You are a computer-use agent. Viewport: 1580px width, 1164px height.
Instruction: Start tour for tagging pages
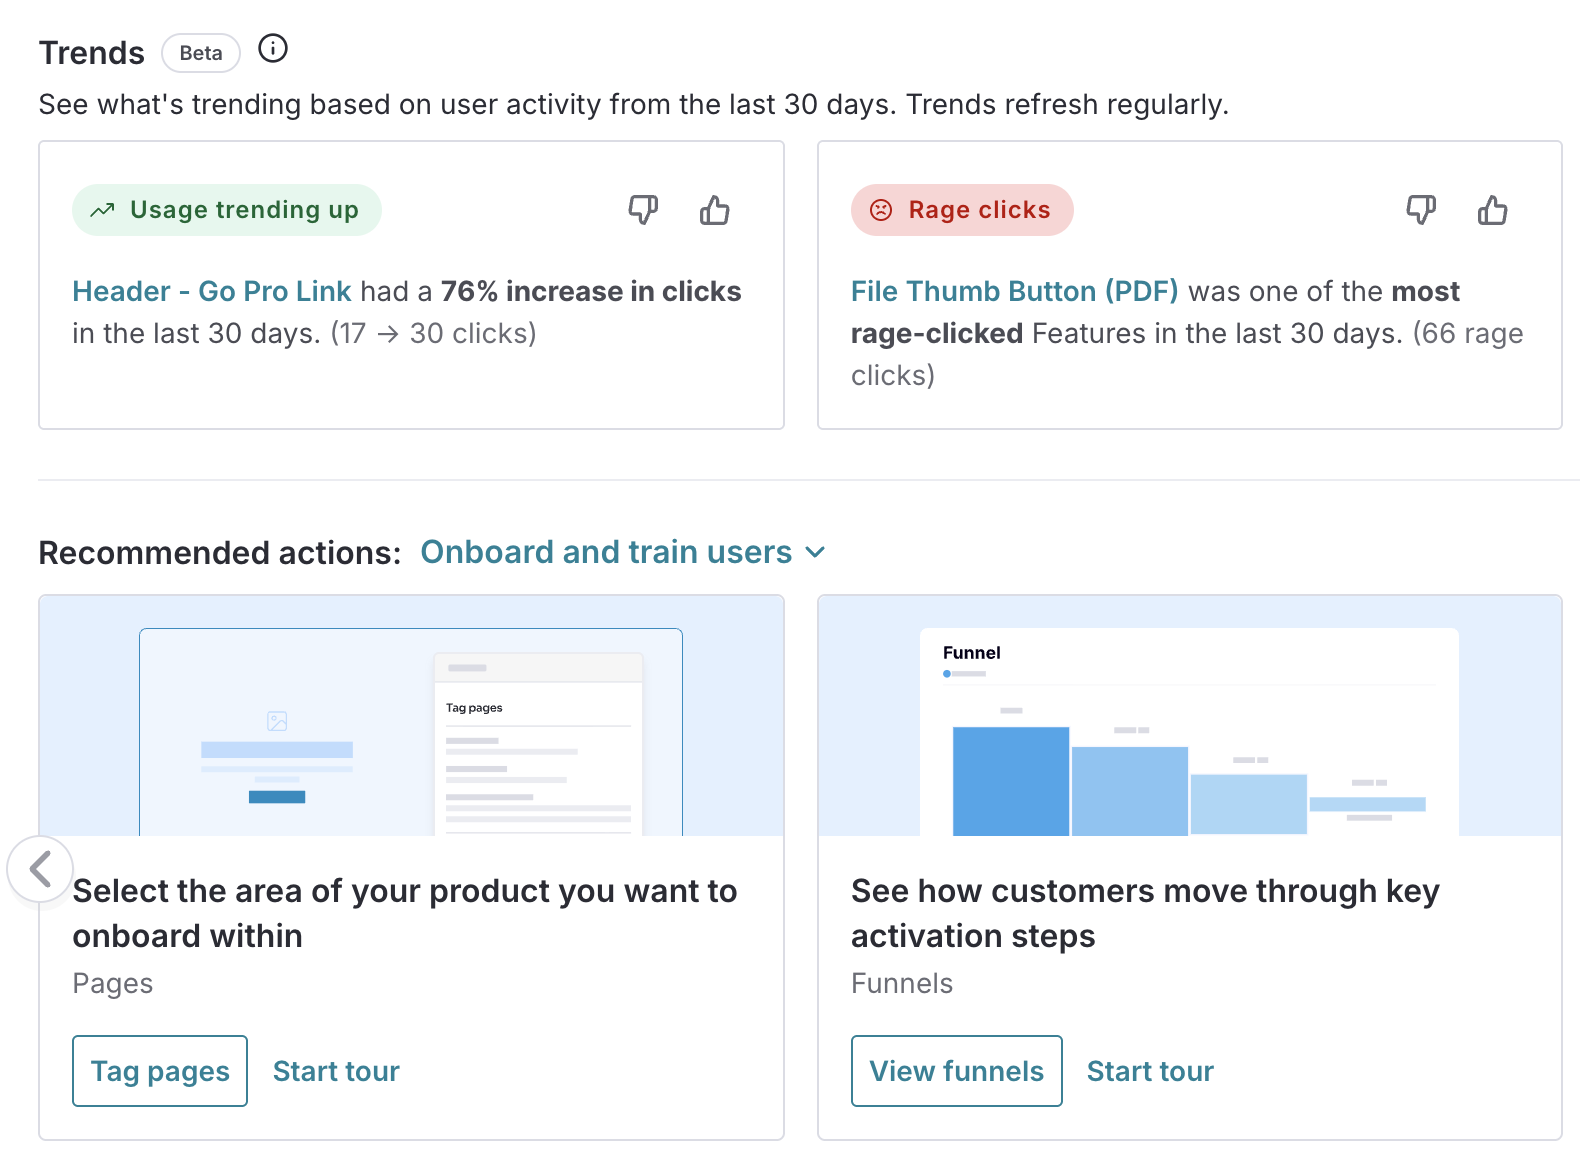click(x=336, y=1071)
